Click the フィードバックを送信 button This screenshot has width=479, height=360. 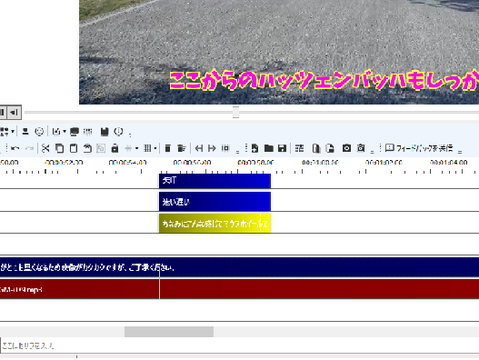pos(419,148)
